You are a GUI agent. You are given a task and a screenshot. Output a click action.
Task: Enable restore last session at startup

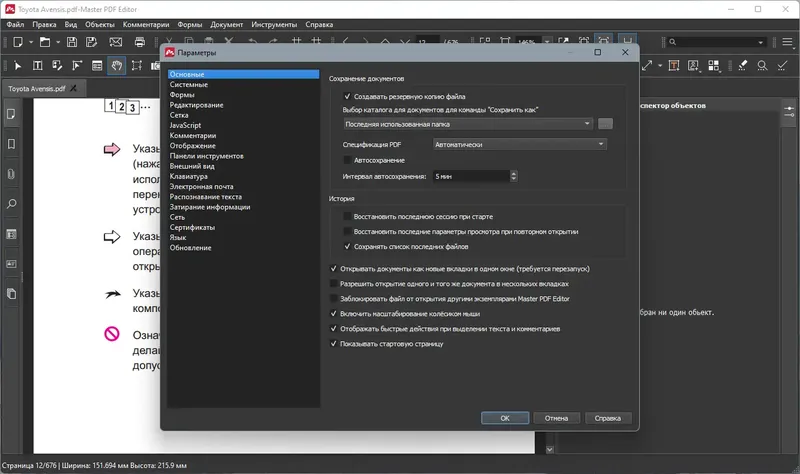tap(347, 216)
